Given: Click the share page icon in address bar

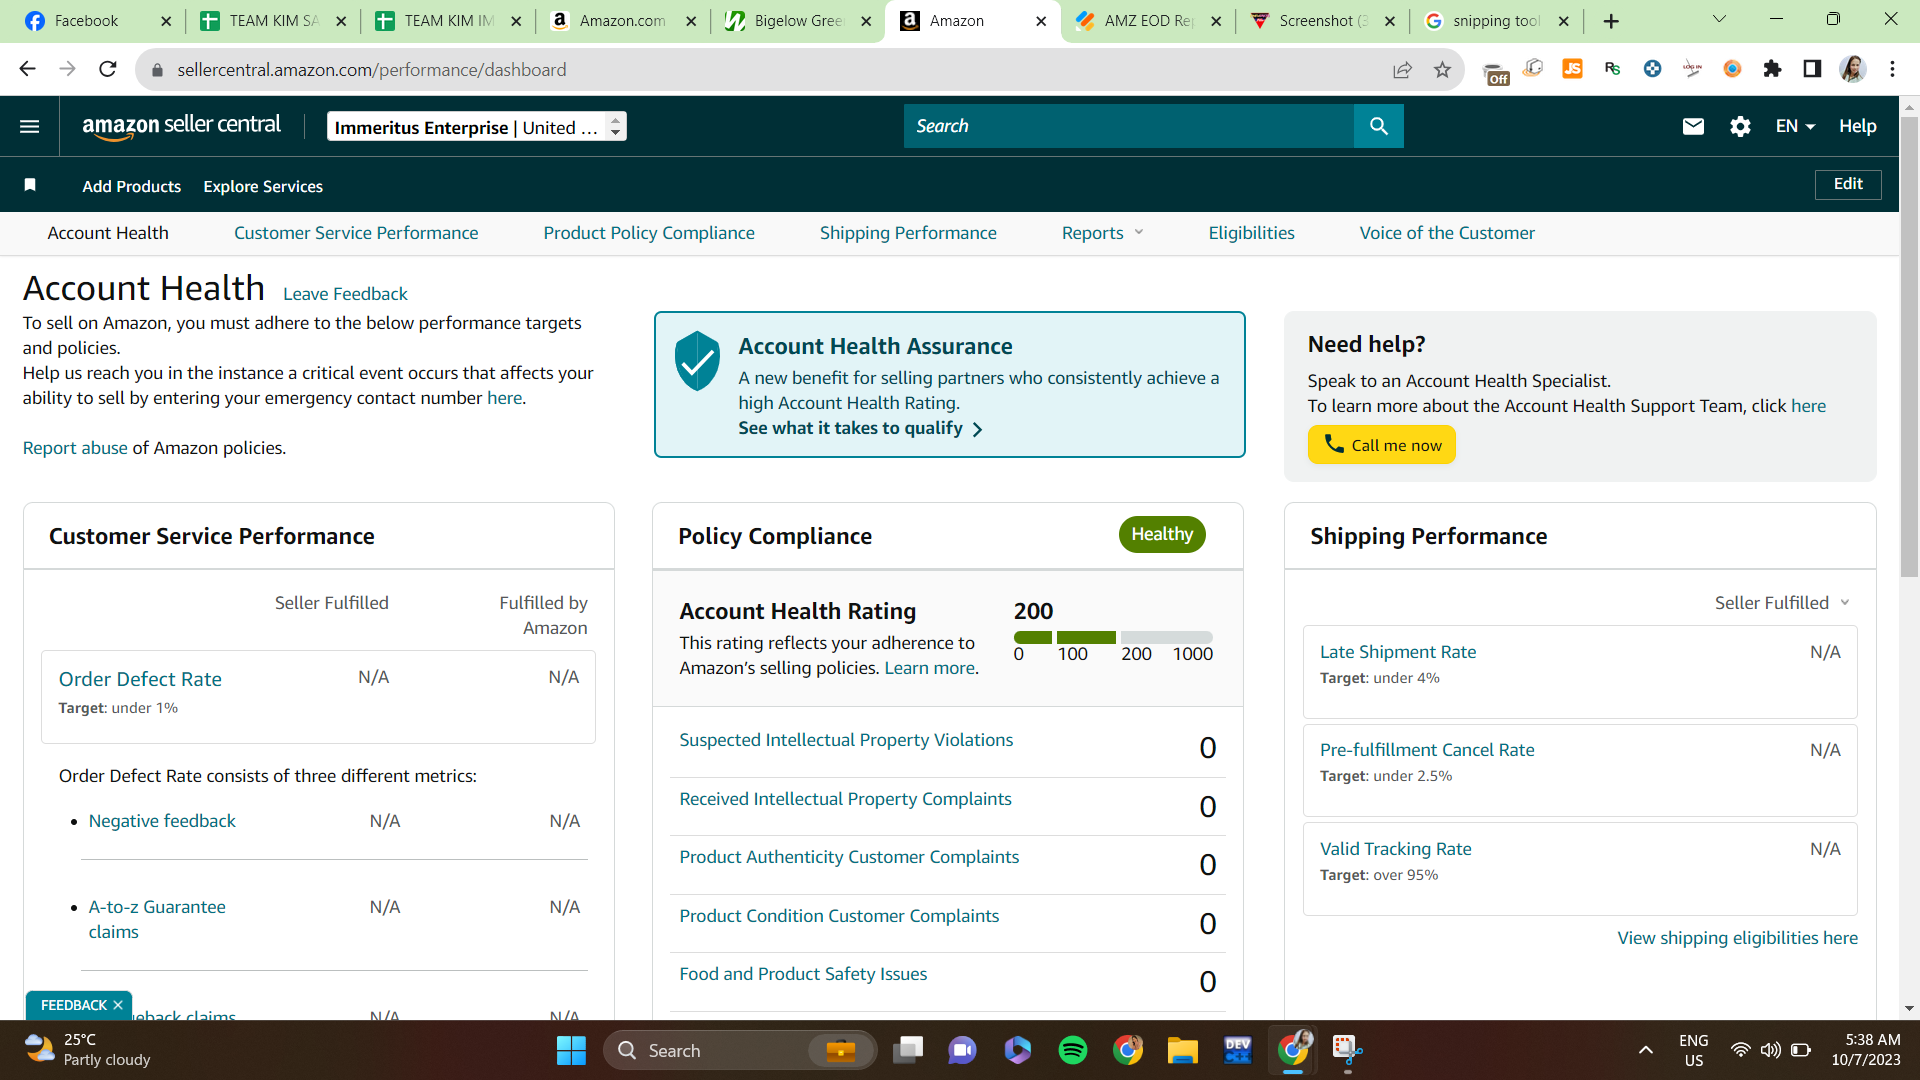Looking at the screenshot, I should [x=1402, y=69].
